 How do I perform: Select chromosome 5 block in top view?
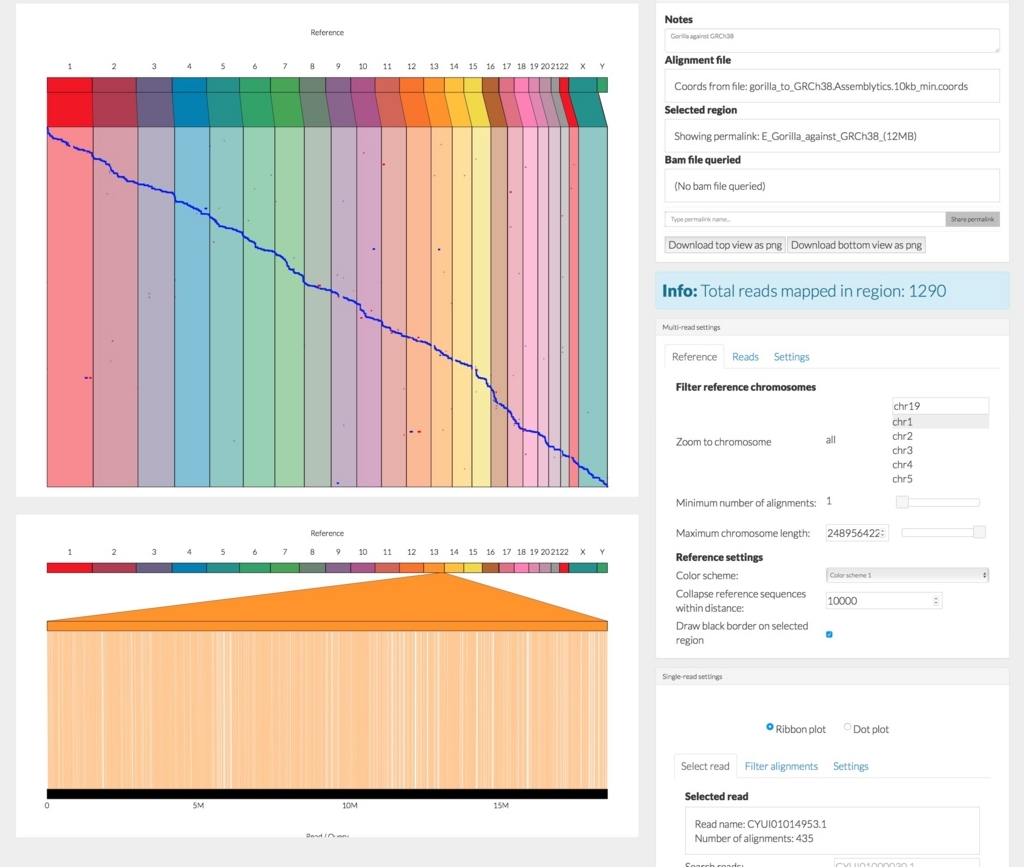click(223, 85)
